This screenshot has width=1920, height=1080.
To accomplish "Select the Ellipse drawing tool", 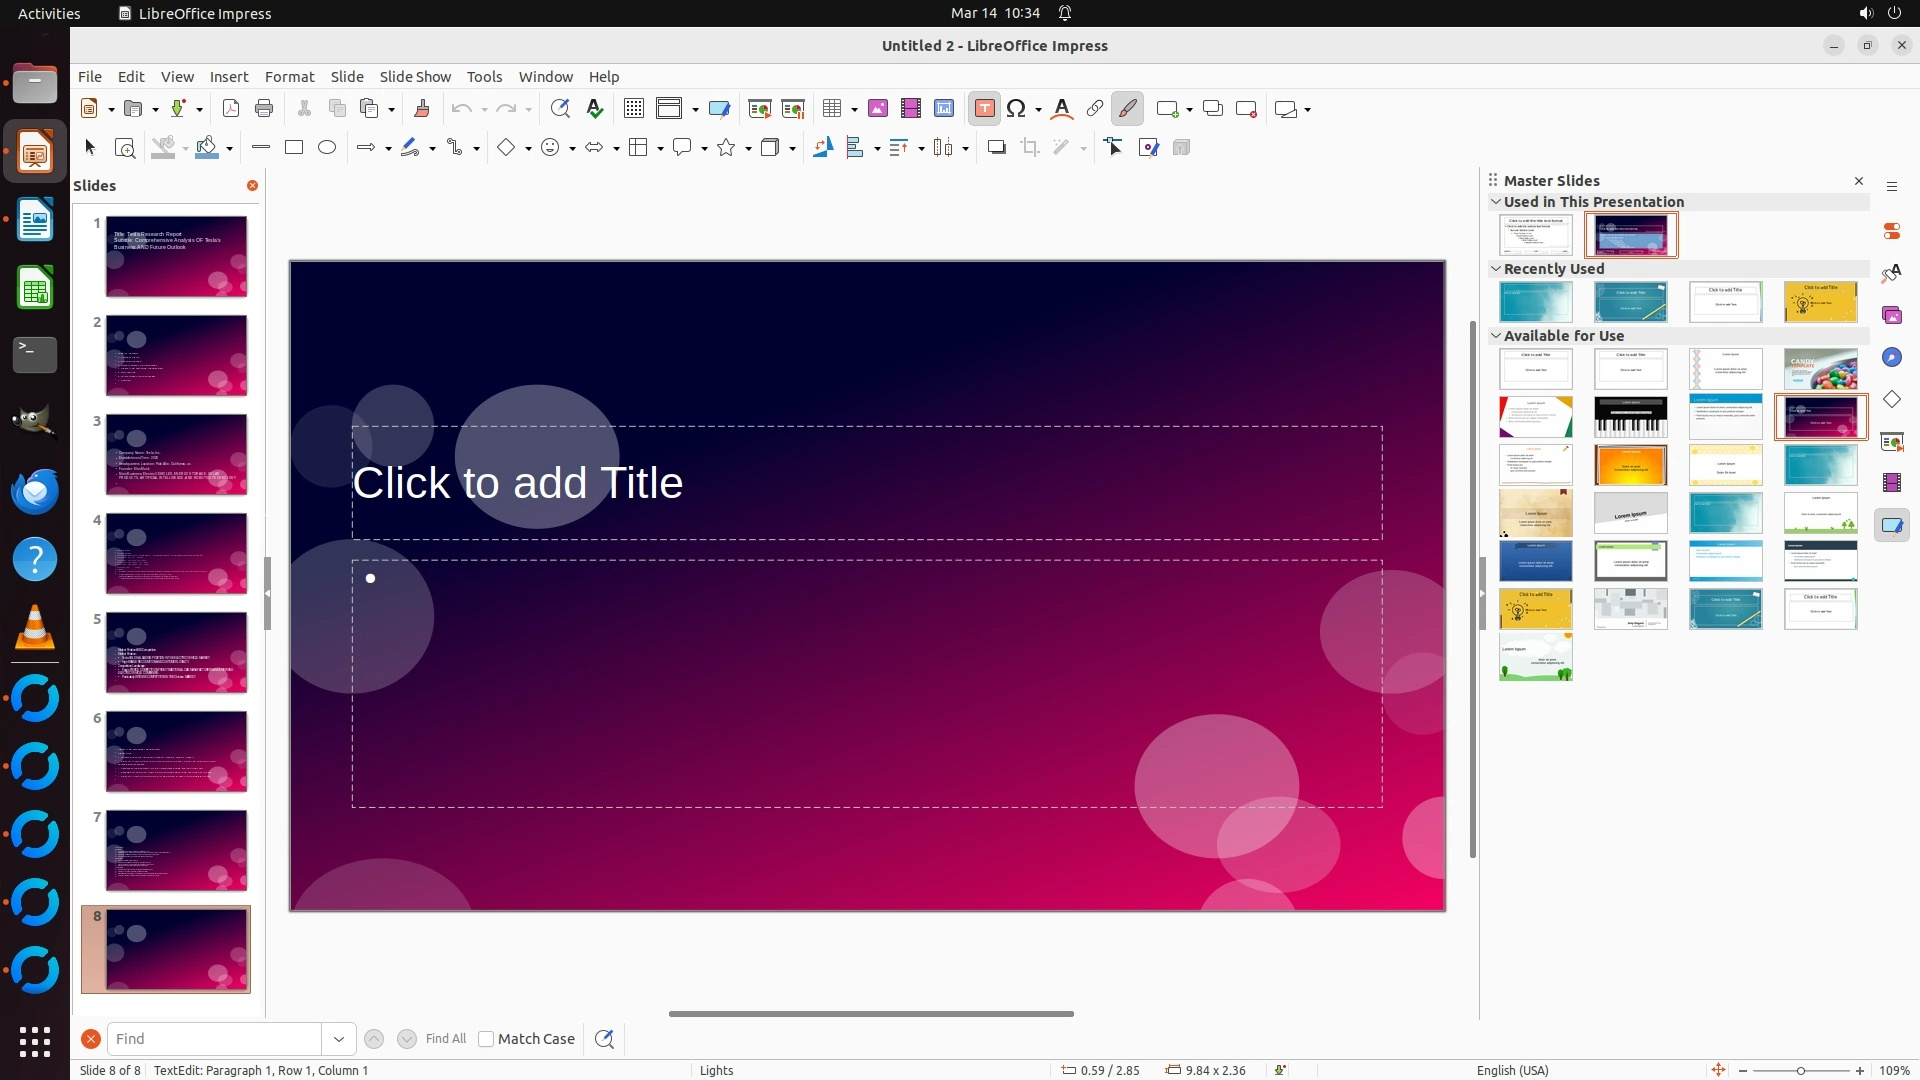I will (x=327, y=148).
